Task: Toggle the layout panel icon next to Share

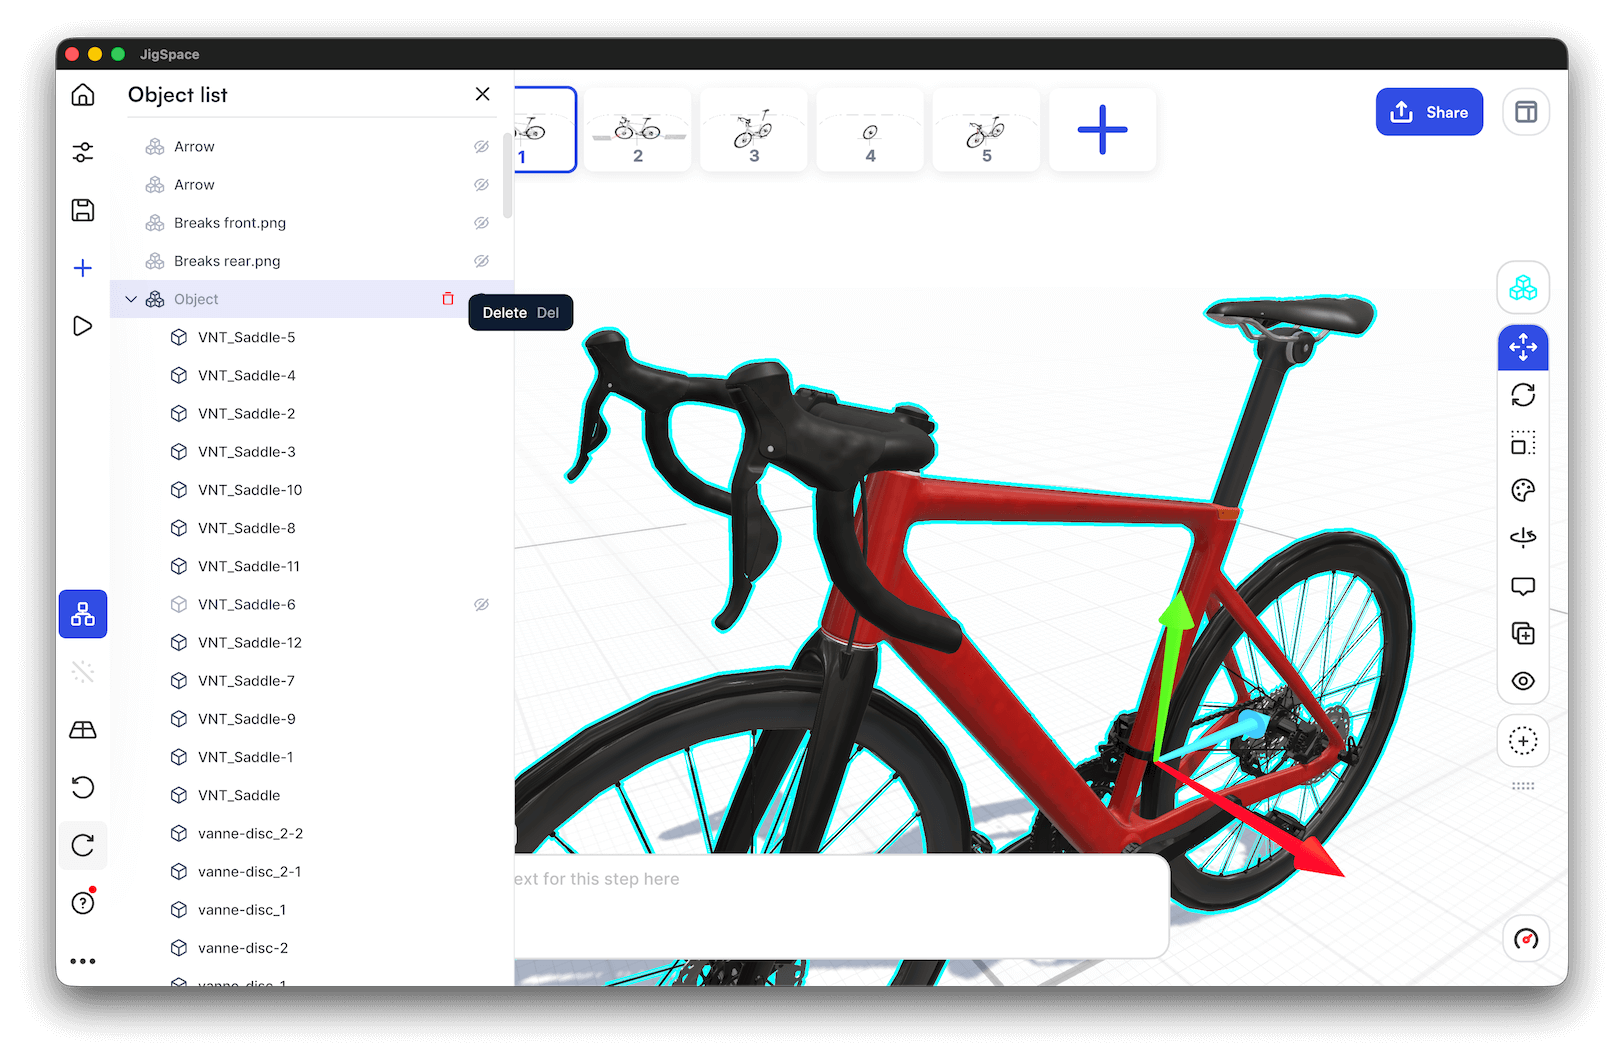Action: point(1526,112)
